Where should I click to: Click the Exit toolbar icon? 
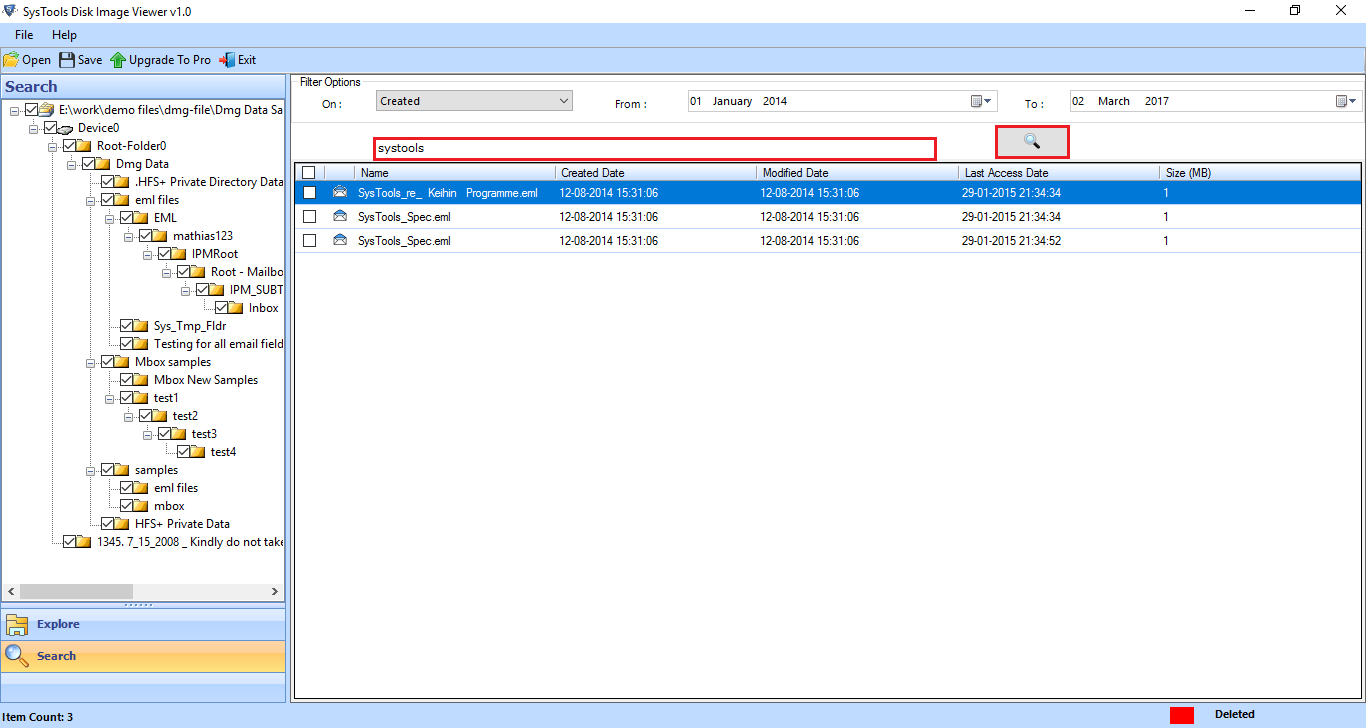point(237,59)
